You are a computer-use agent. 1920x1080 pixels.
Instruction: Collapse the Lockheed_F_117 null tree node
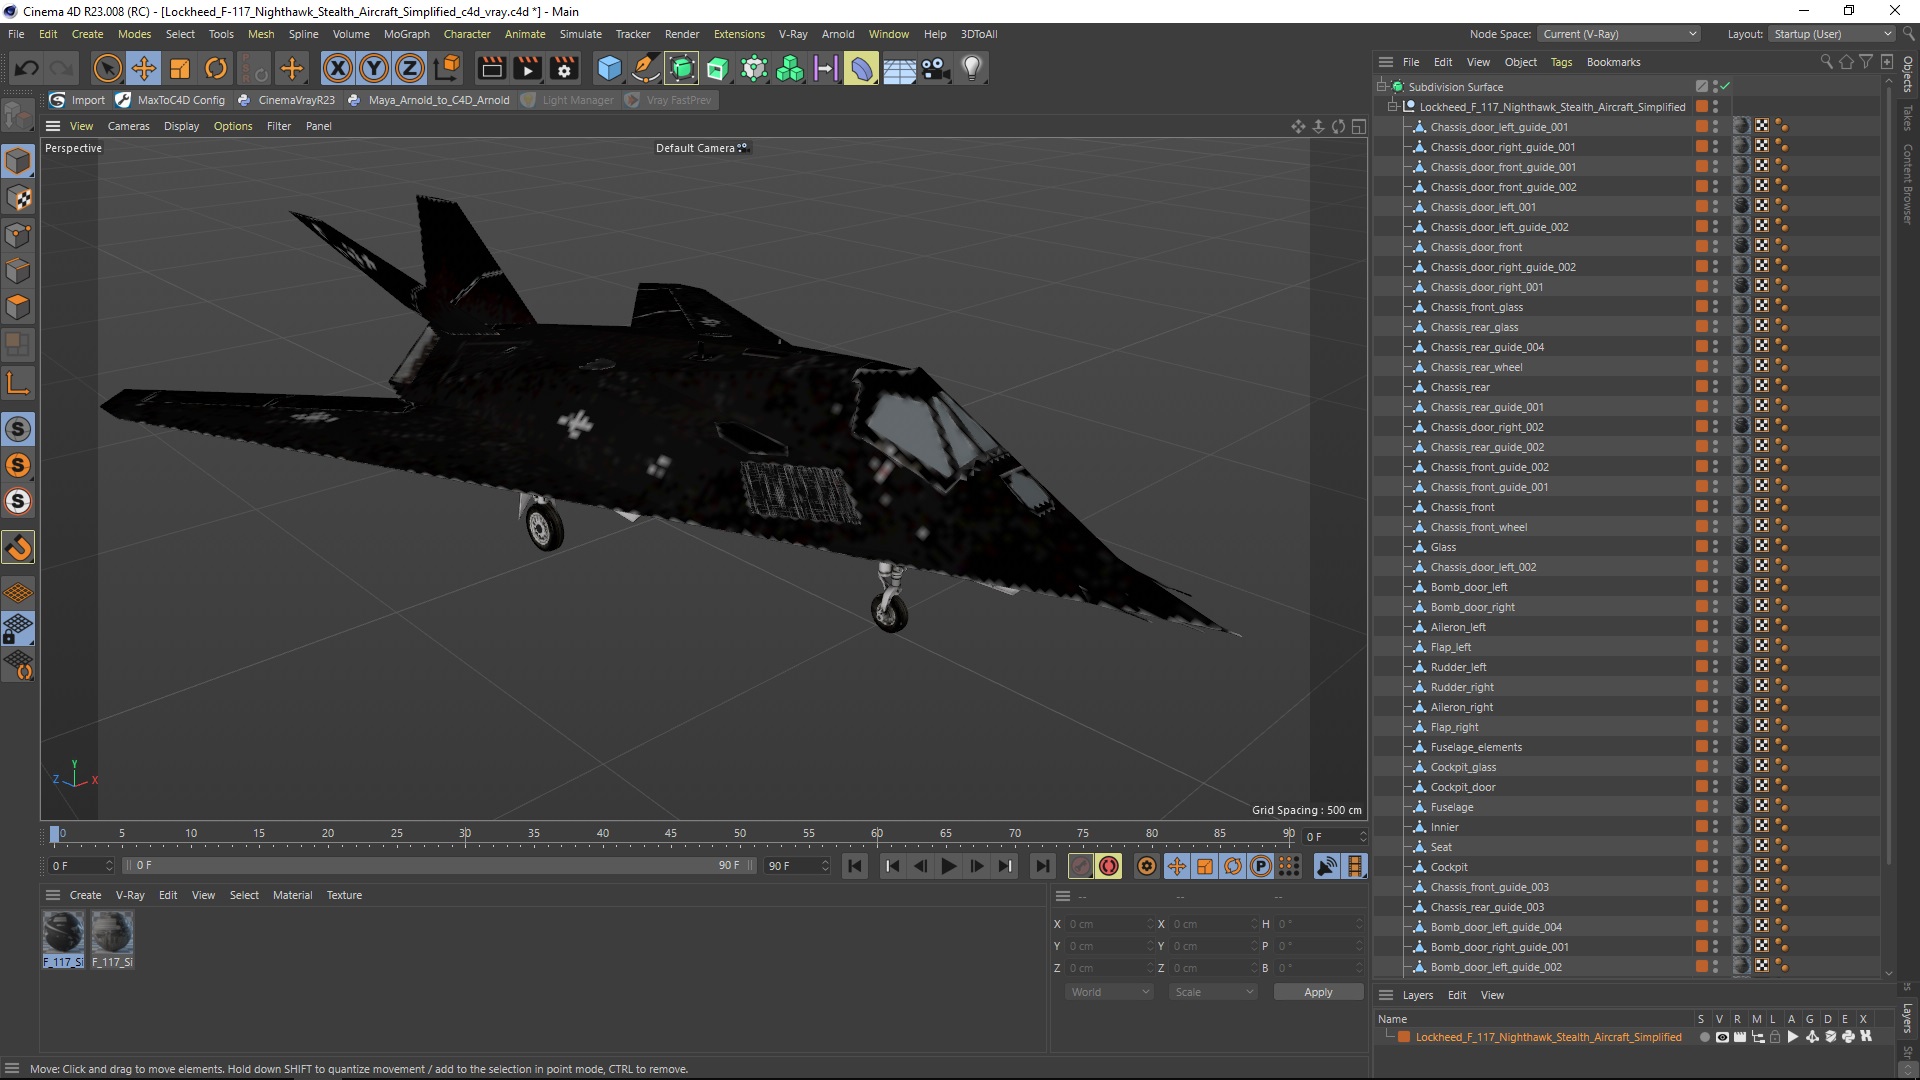1392,107
